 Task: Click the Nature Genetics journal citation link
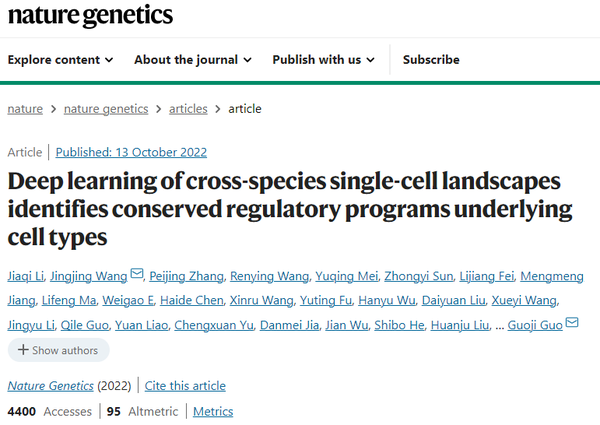click(x=50, y=386)
